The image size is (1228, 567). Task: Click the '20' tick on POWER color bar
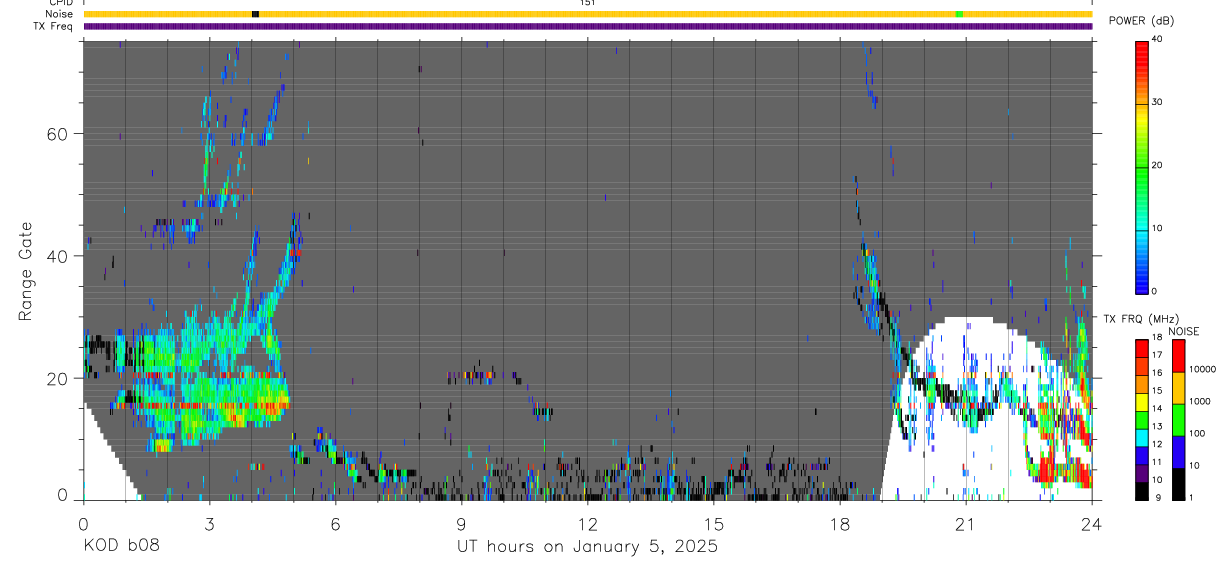(1158, 165)
